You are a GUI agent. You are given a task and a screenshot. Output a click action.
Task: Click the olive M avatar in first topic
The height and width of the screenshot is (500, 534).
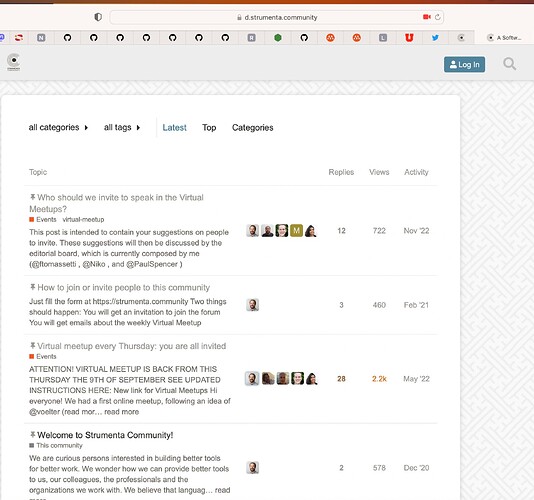pos(296,231)
